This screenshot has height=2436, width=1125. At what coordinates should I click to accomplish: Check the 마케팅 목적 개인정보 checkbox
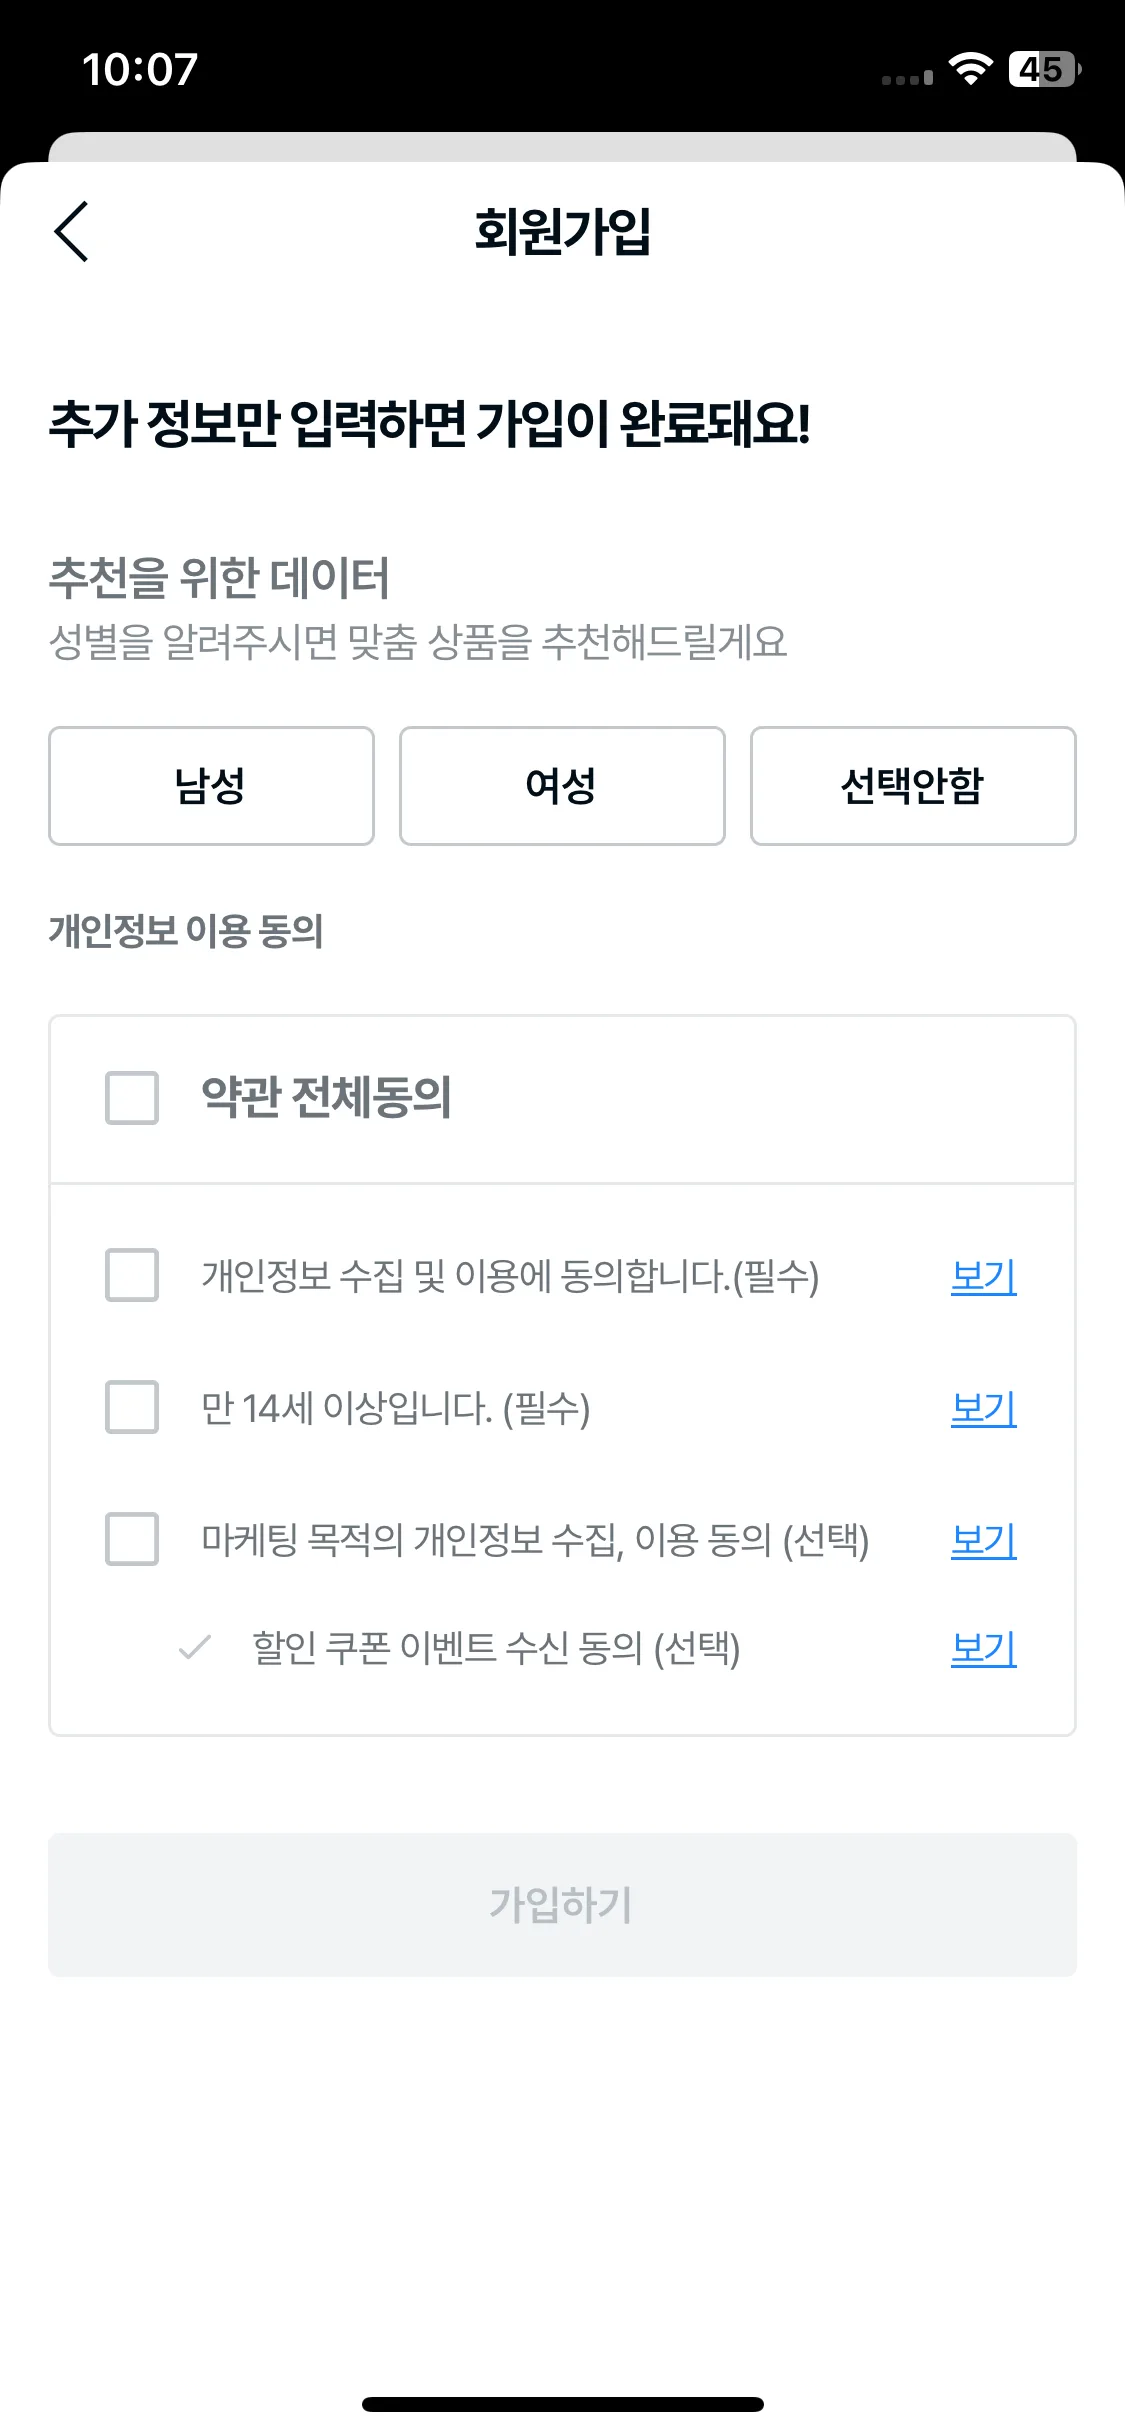(x=132, y=1539)
